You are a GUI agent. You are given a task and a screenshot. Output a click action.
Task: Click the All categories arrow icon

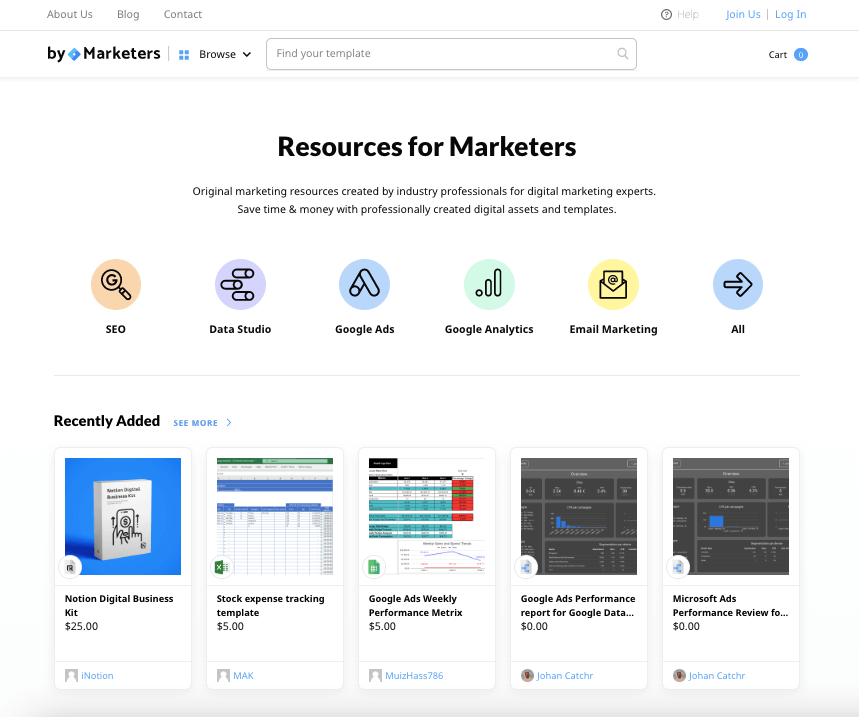[x=738, y=284]
